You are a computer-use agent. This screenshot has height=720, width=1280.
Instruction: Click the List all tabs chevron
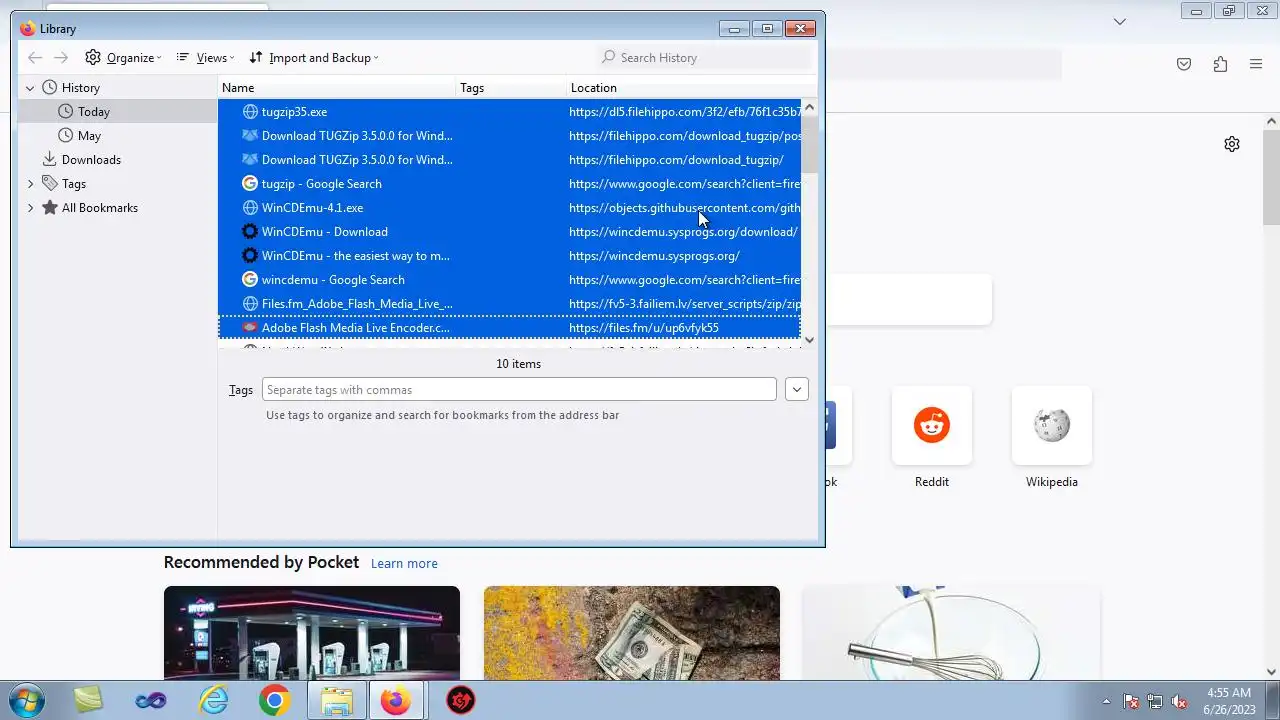coord(1120,21)
